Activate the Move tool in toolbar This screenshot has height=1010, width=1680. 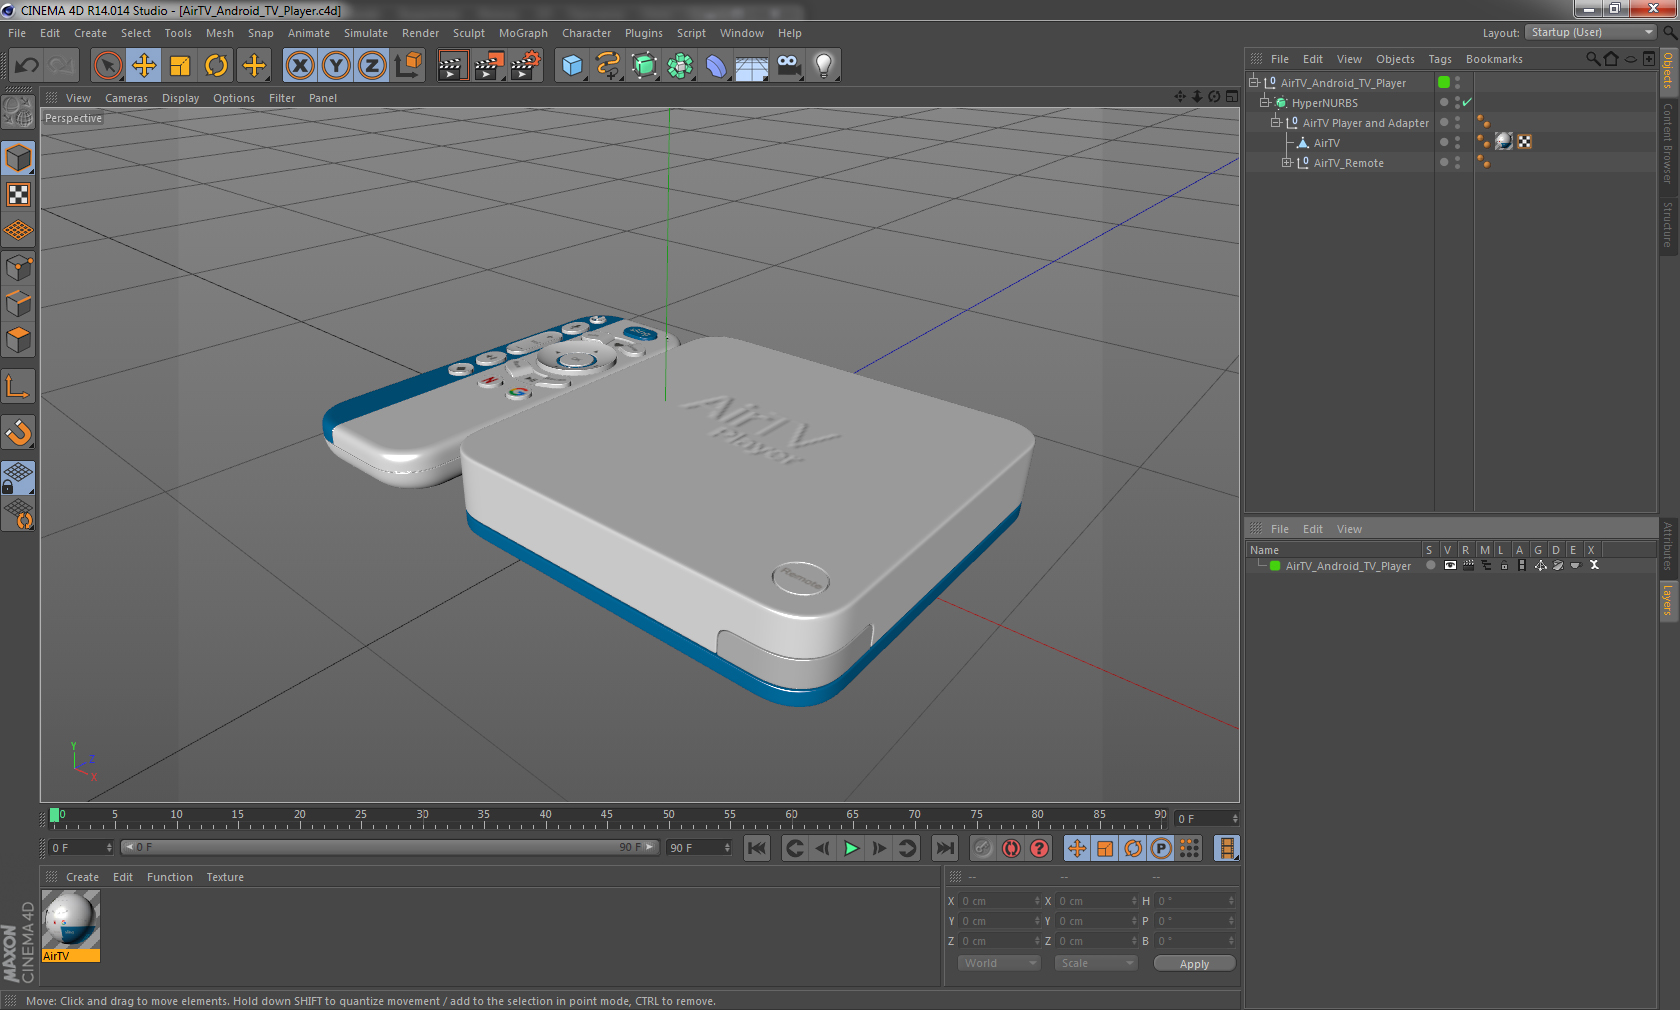(x=144, y=66)
